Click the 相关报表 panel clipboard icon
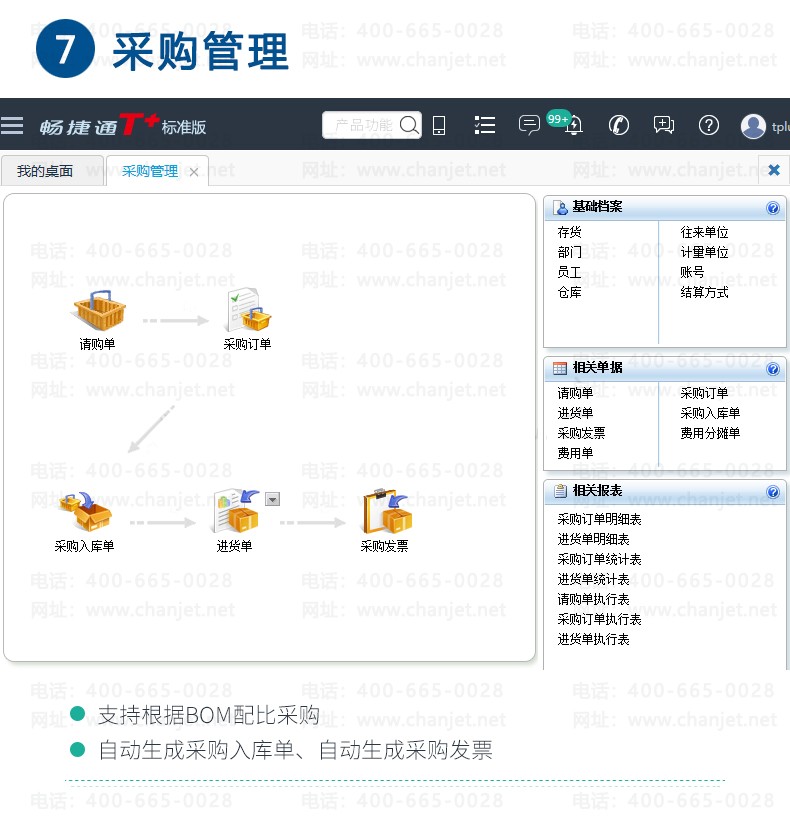 [560, 491]
